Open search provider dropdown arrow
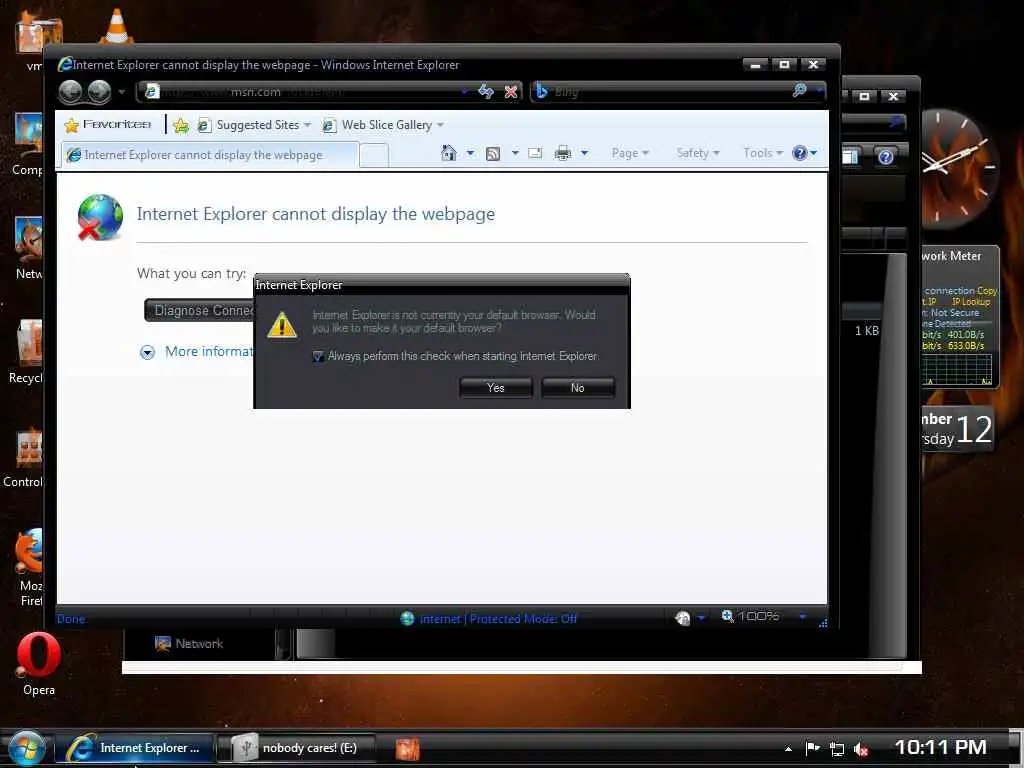This screenshot has width=1024, height=768. click(818, 90)
